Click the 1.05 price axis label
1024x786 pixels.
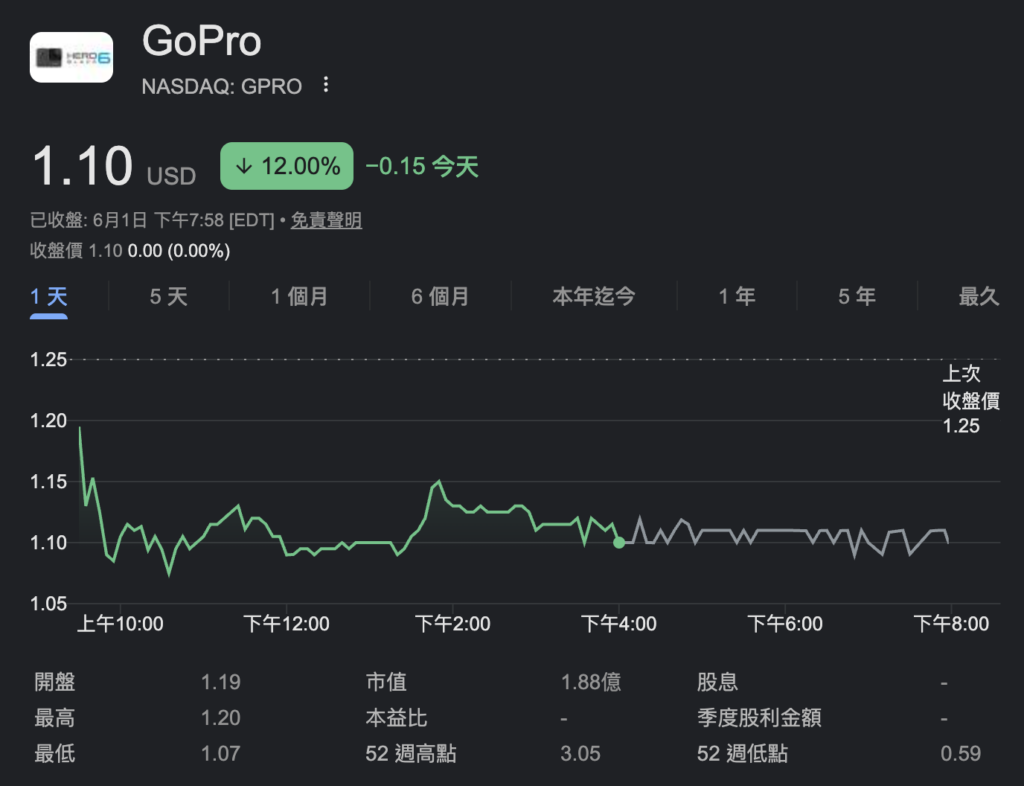(48, 603)
